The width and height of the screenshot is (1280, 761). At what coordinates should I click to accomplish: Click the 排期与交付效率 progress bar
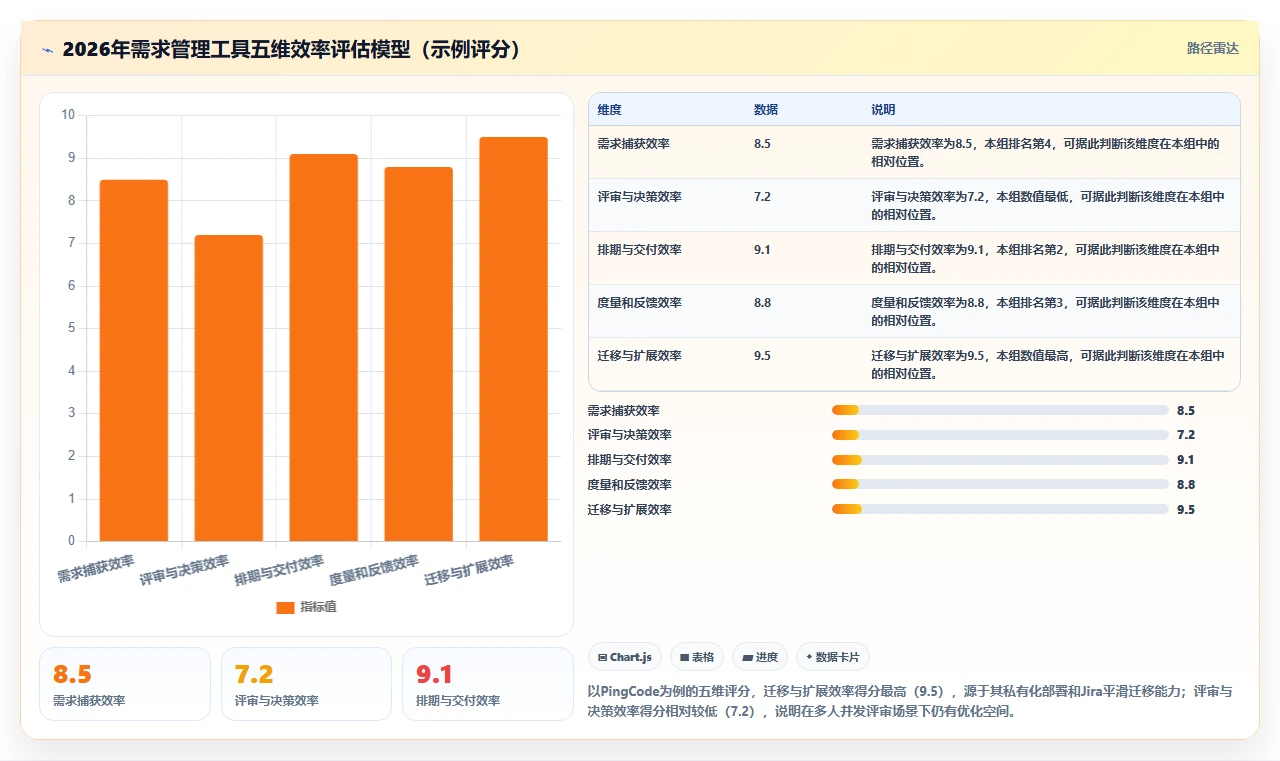coord(1000,460)
